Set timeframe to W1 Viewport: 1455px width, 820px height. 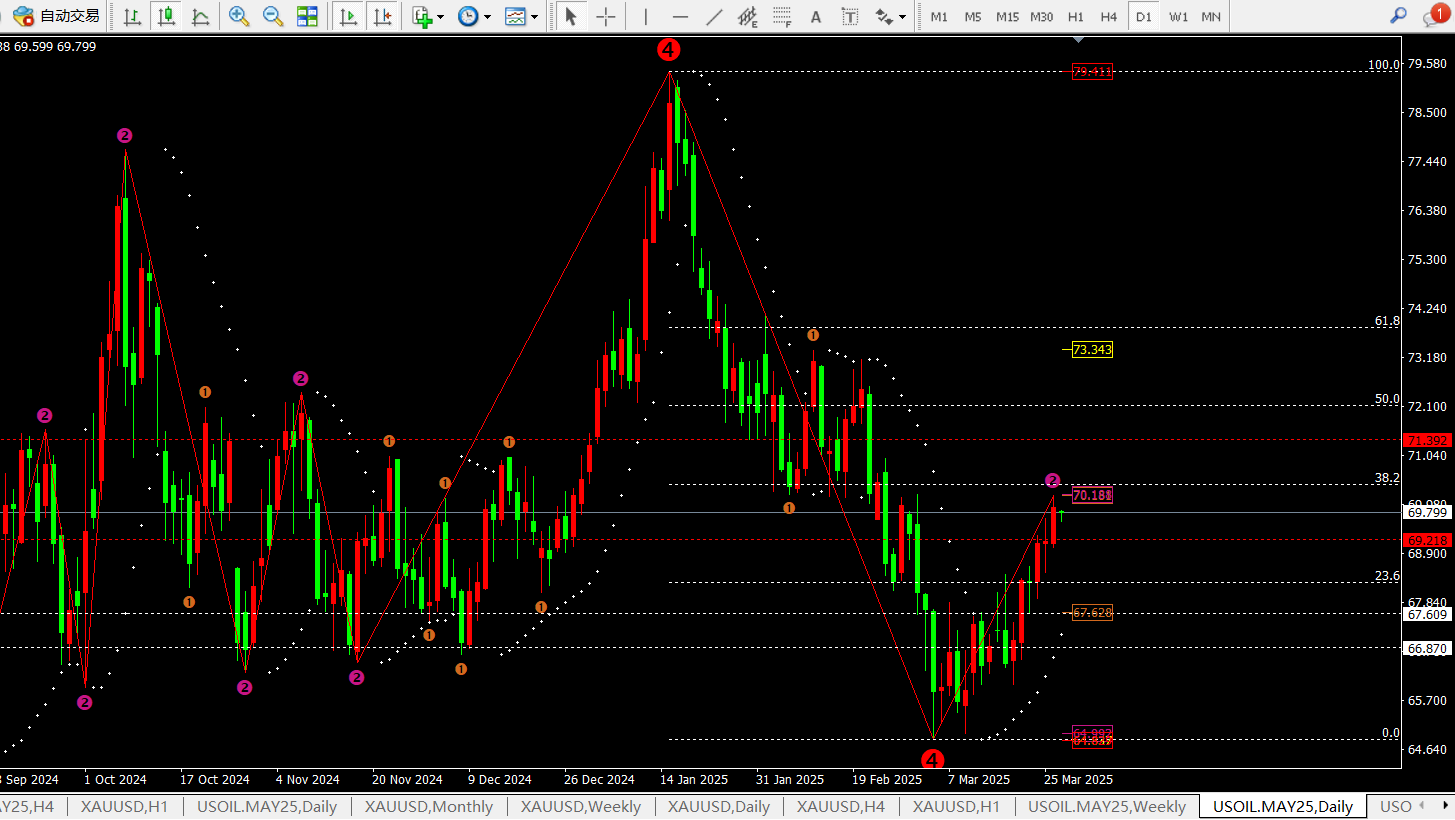click(1178, 16)
